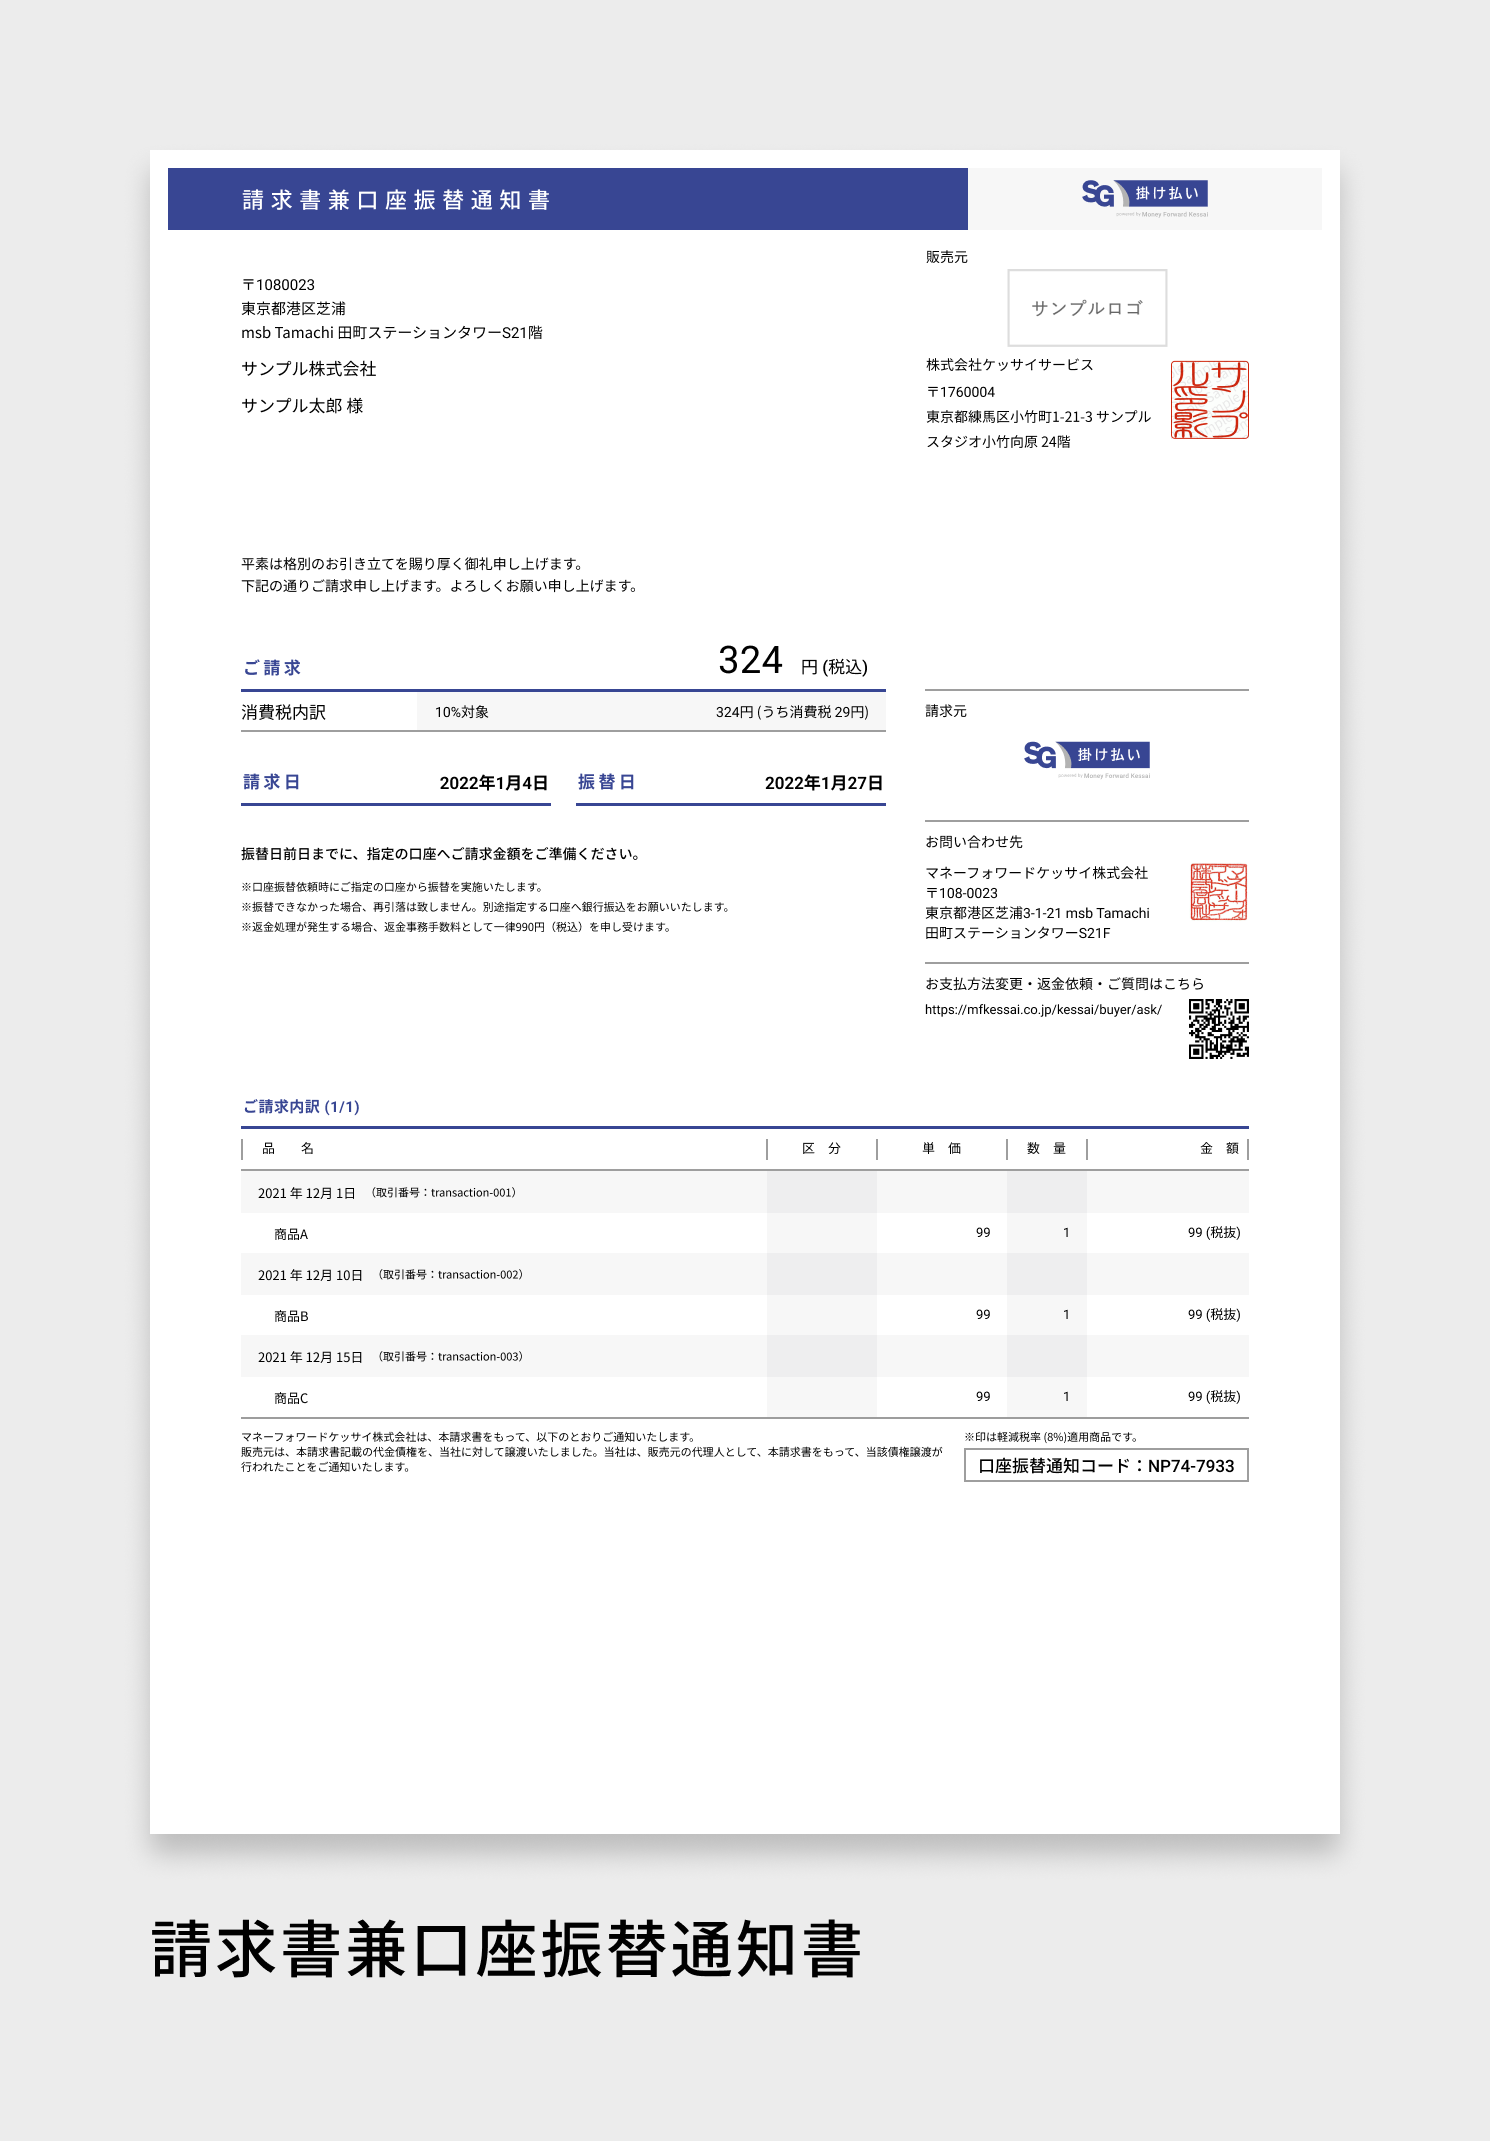Click the QR code for inquiries
Image resolution: width=1490 pixels, height=2141 pixels.
[x=1219, y=1029]
